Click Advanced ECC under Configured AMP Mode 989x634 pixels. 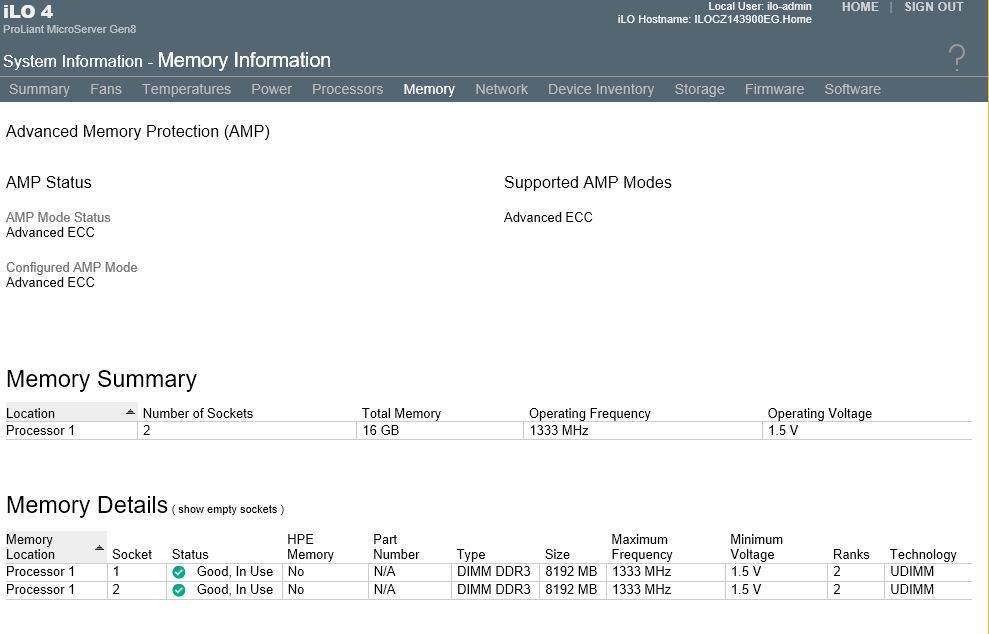point(50,283)
